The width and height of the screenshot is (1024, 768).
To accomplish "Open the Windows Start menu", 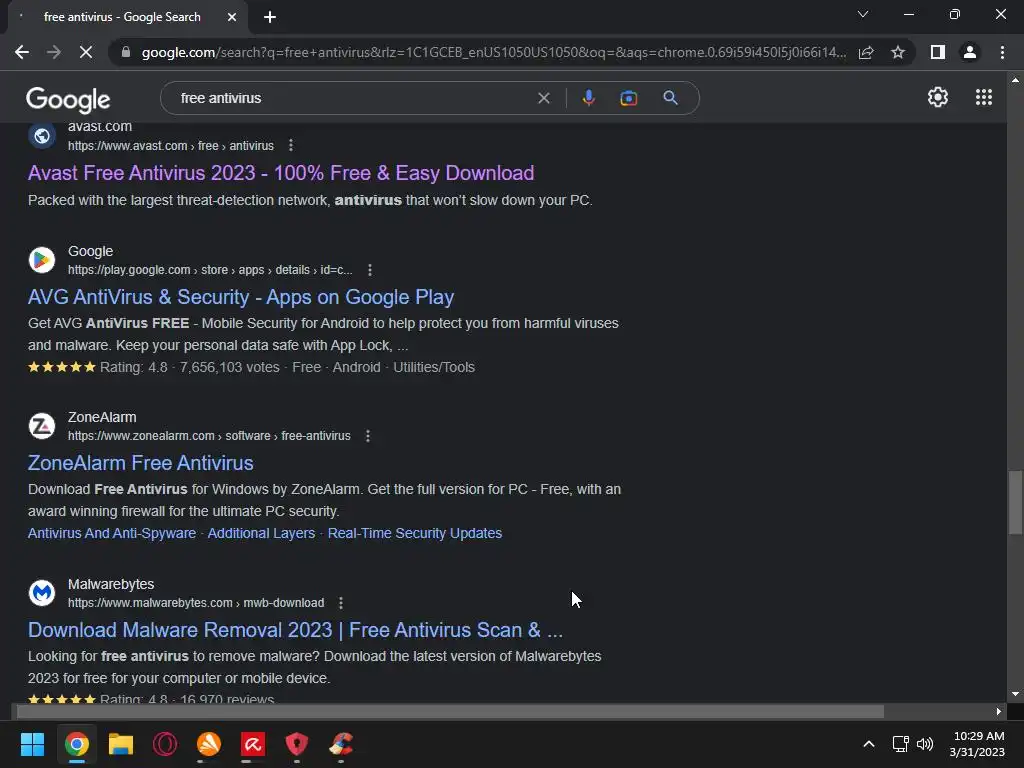I will (32, 744).
